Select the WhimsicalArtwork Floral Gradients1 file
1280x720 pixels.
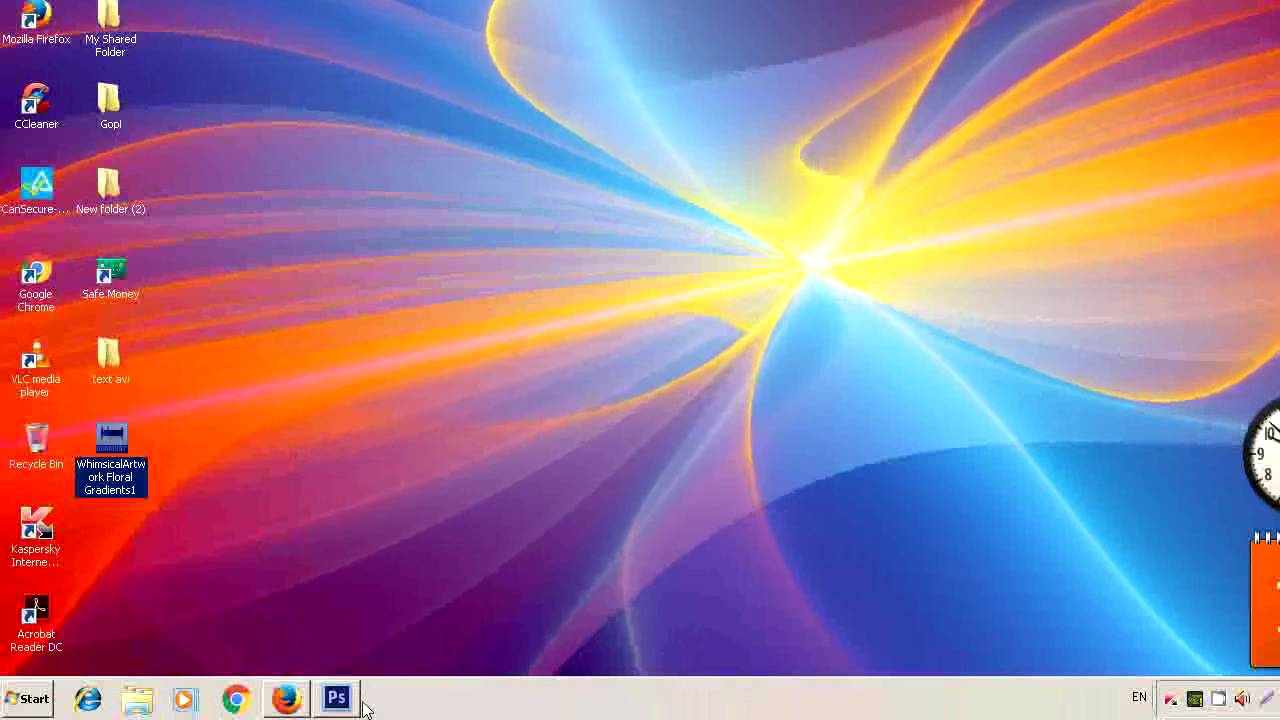[x=111, y=460]
